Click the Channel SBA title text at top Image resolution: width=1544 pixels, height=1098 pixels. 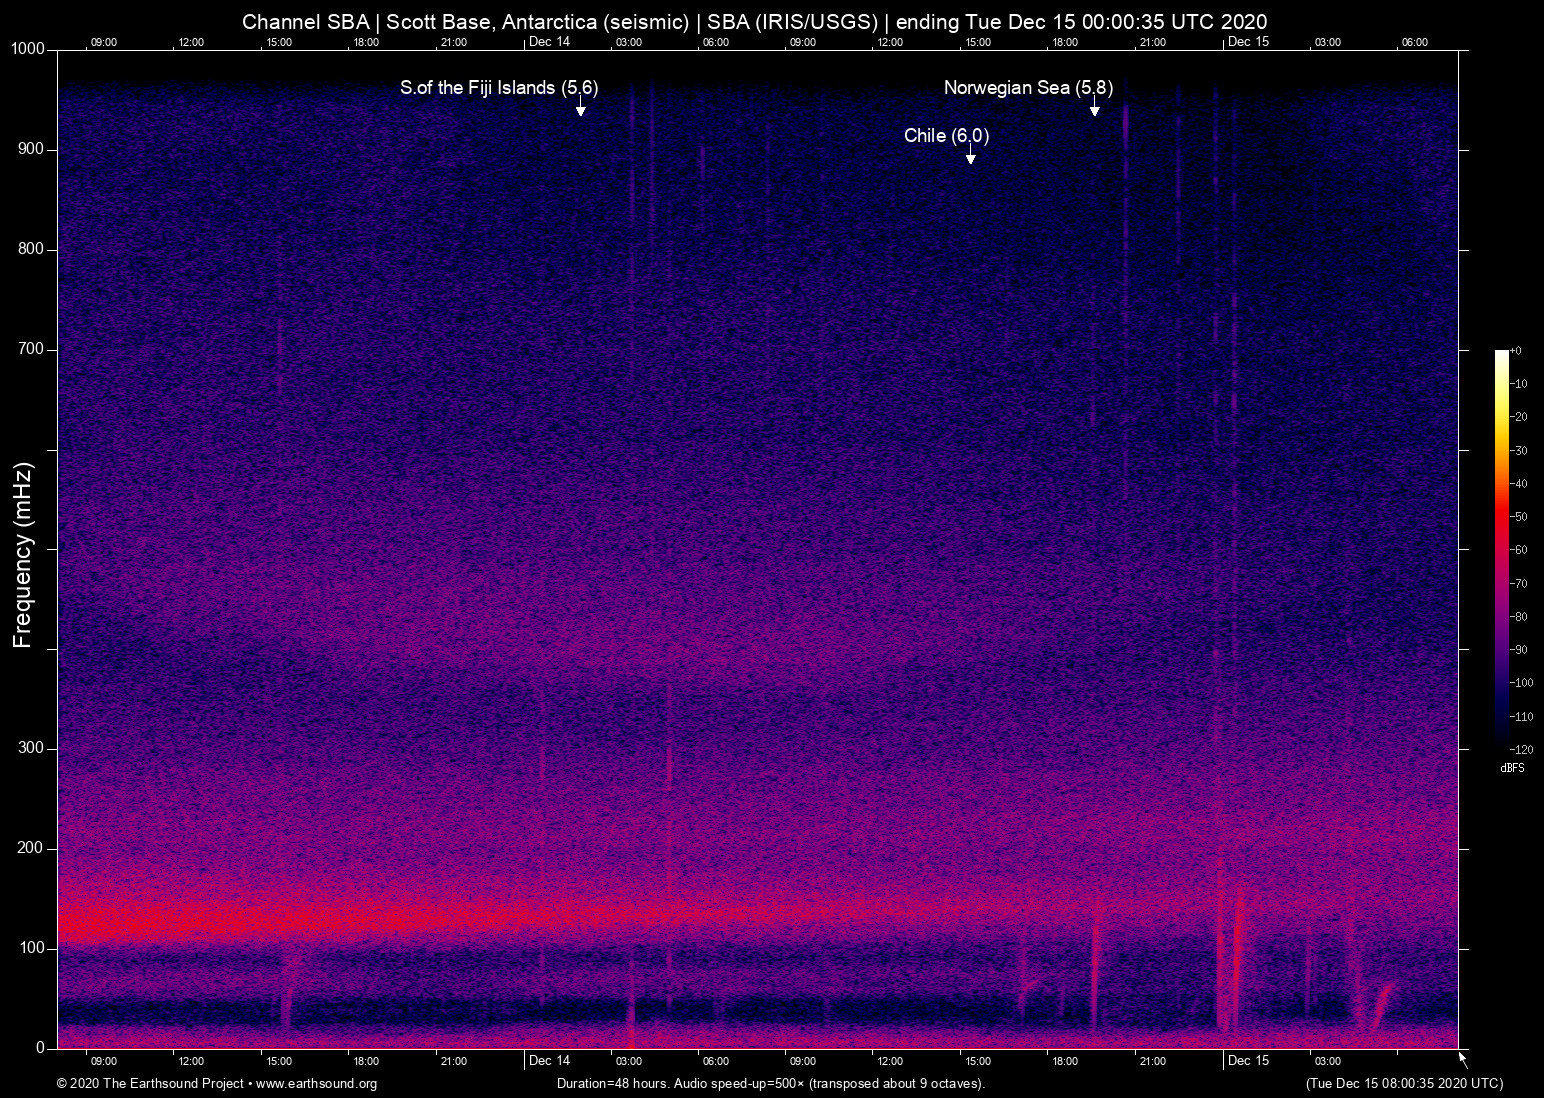[754, 22]
